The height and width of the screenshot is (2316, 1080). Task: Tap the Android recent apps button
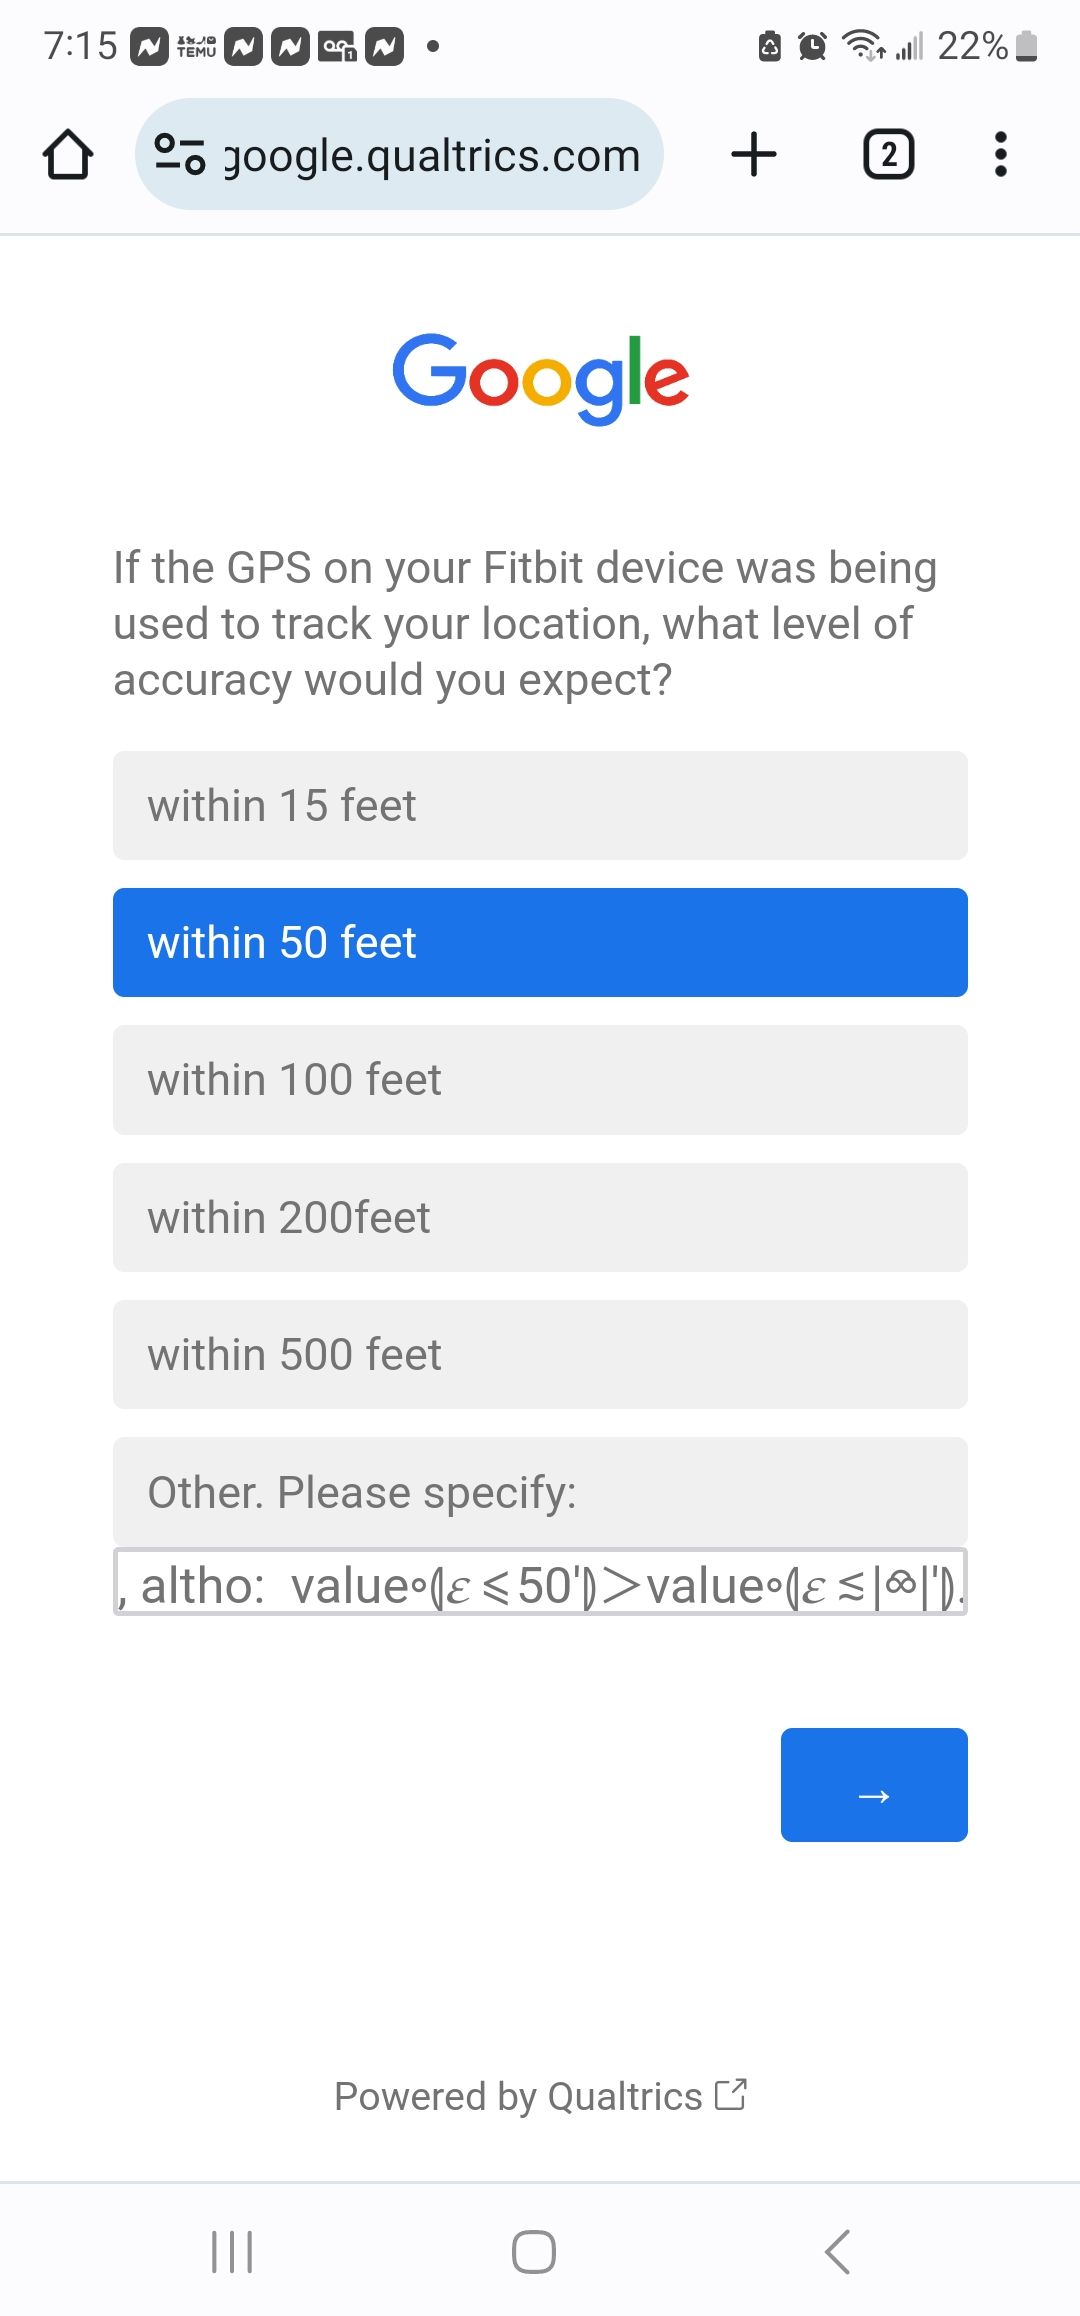coord(232,2252)
